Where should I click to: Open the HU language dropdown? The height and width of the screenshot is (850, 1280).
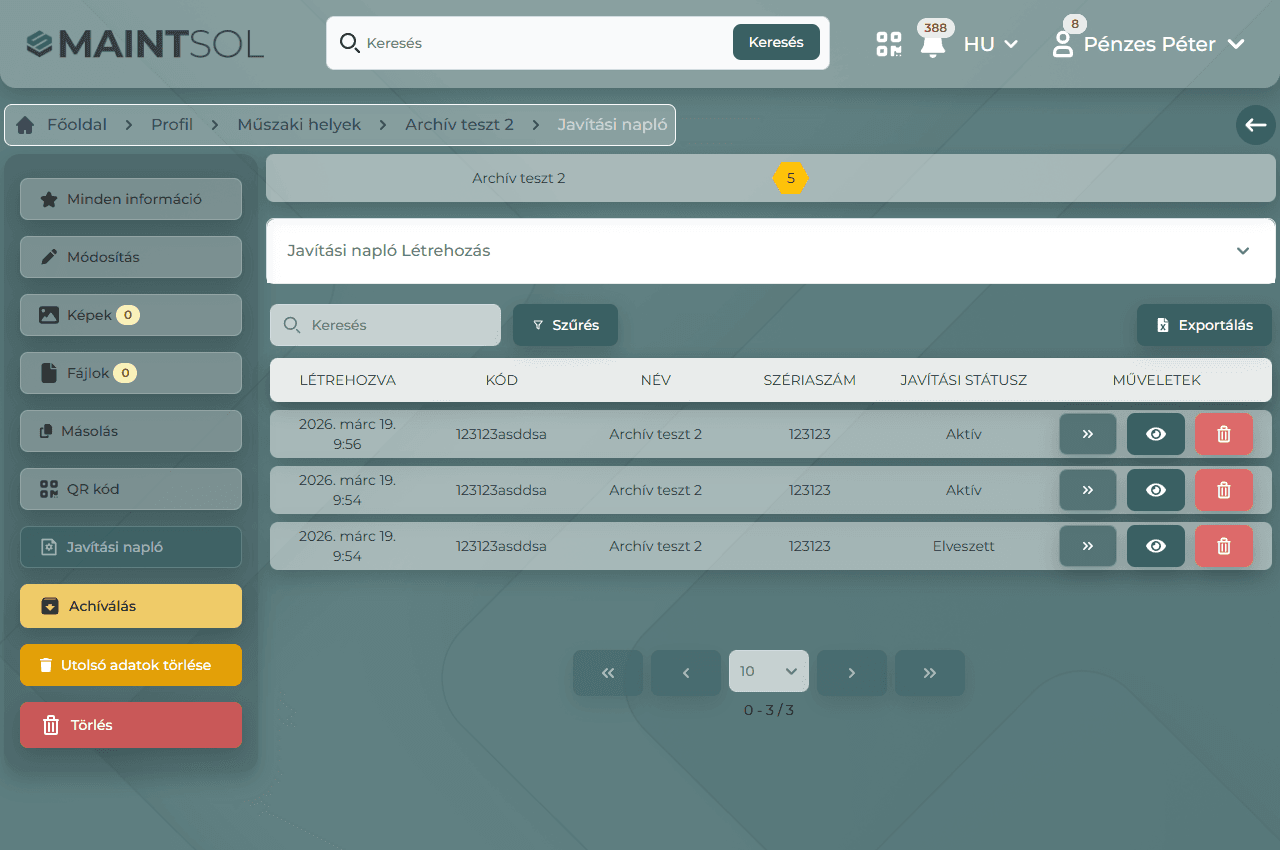point(990,44)
